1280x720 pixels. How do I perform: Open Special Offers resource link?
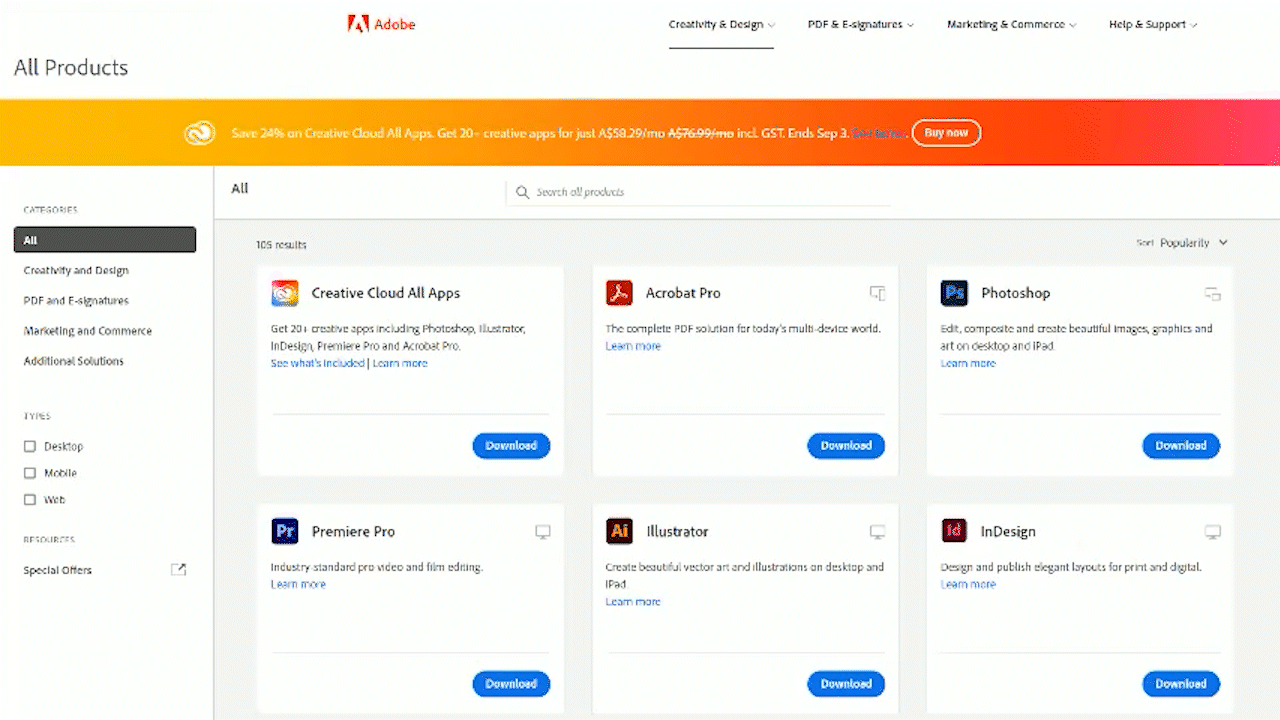[x=58, y=570]
